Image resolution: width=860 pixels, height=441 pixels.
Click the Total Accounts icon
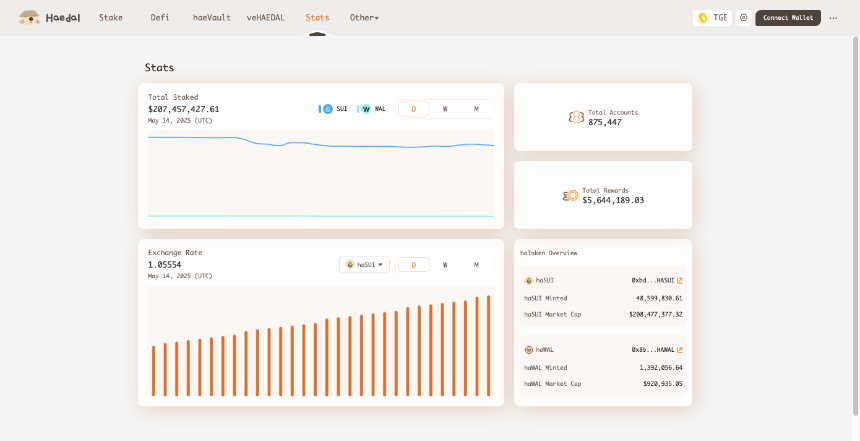[x=576, y=117]
